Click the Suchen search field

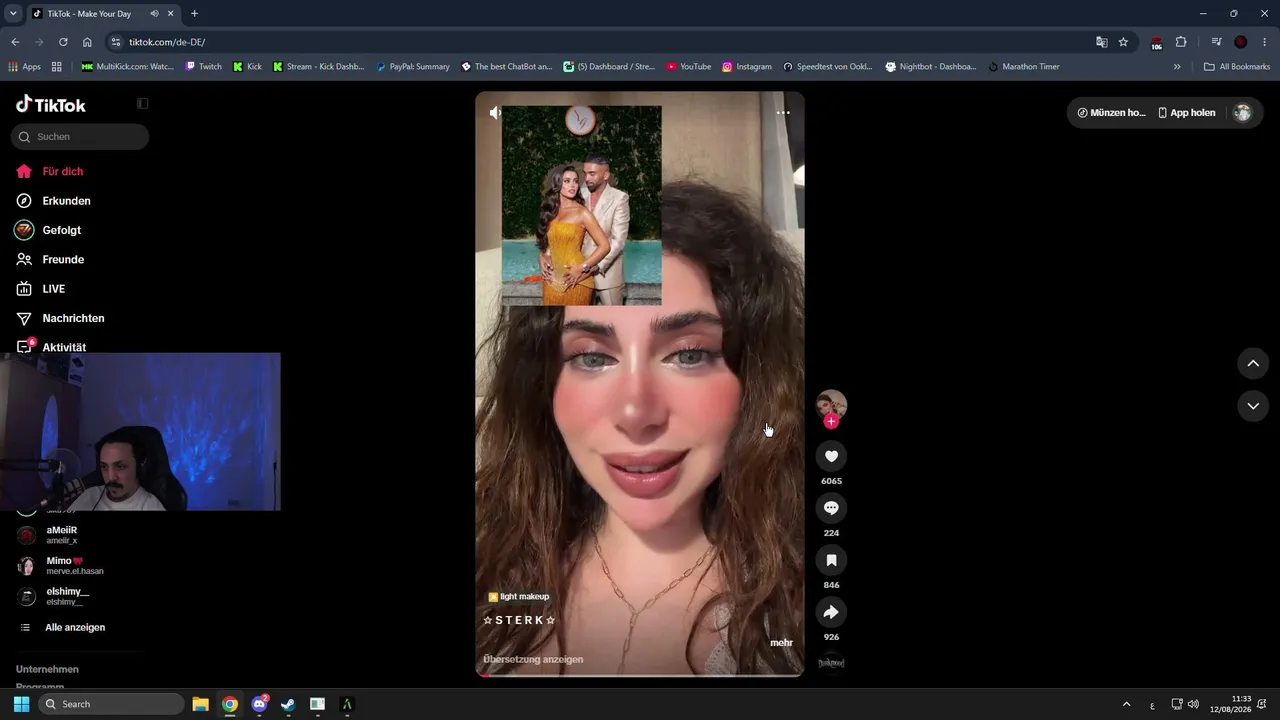click(80, 137)
